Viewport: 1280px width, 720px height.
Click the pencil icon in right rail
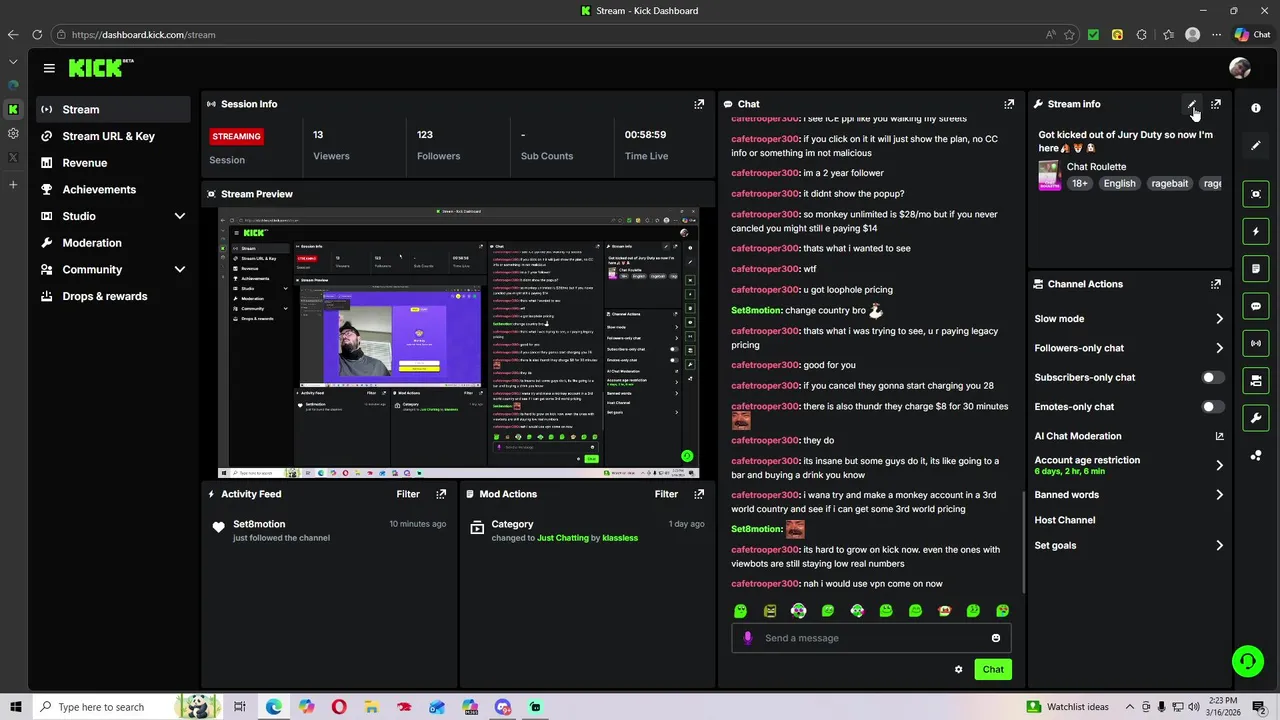tap(1256, 145)
